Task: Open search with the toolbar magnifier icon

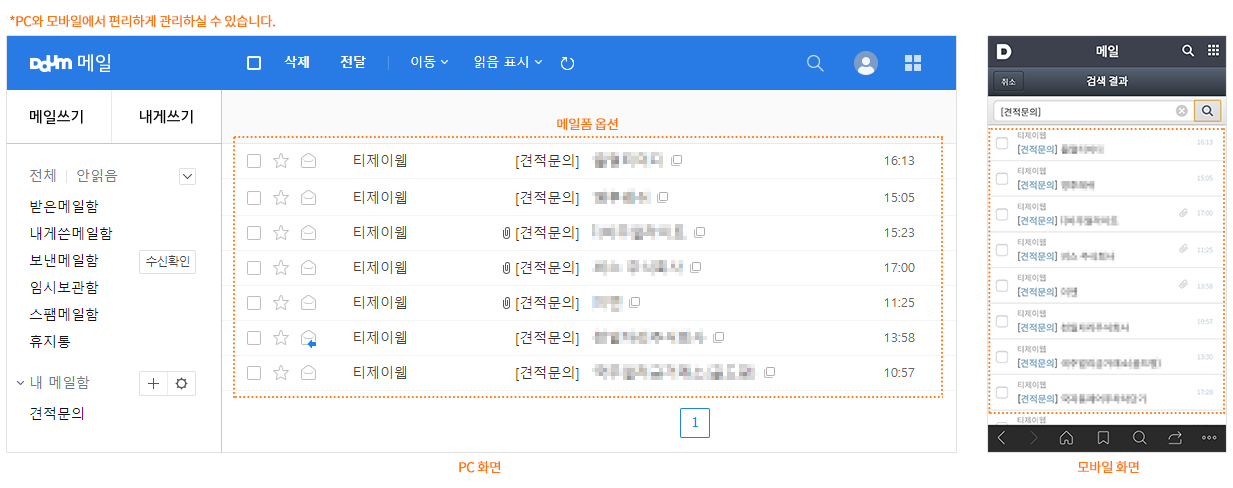Action: pos(815,63)
